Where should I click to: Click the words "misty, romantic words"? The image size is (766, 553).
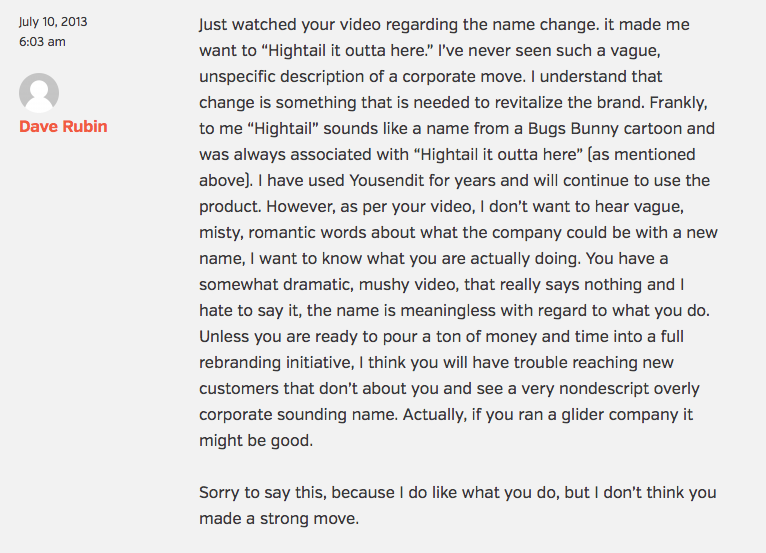283,232
